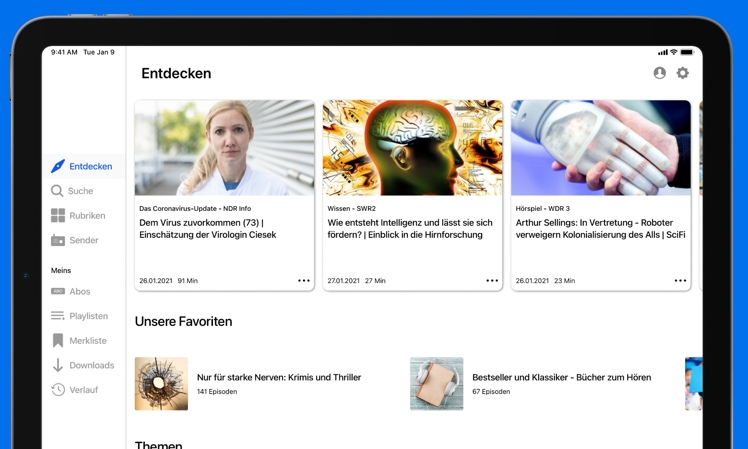Click the Verlauf history clock icon

58,390
